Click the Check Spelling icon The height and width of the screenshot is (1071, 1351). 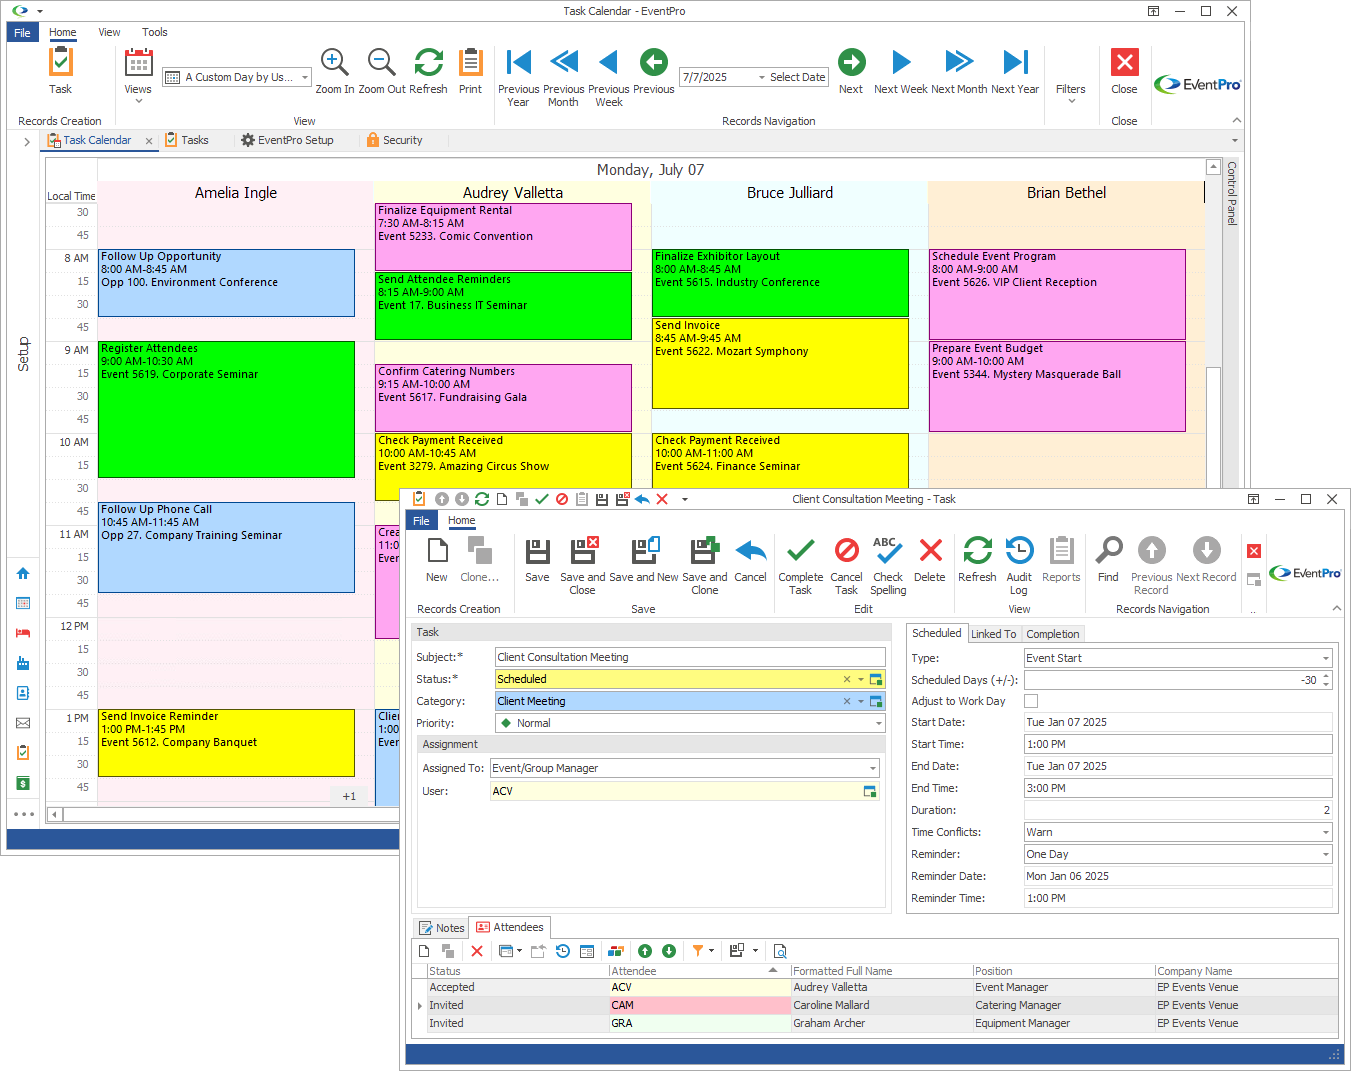[888, 563]
